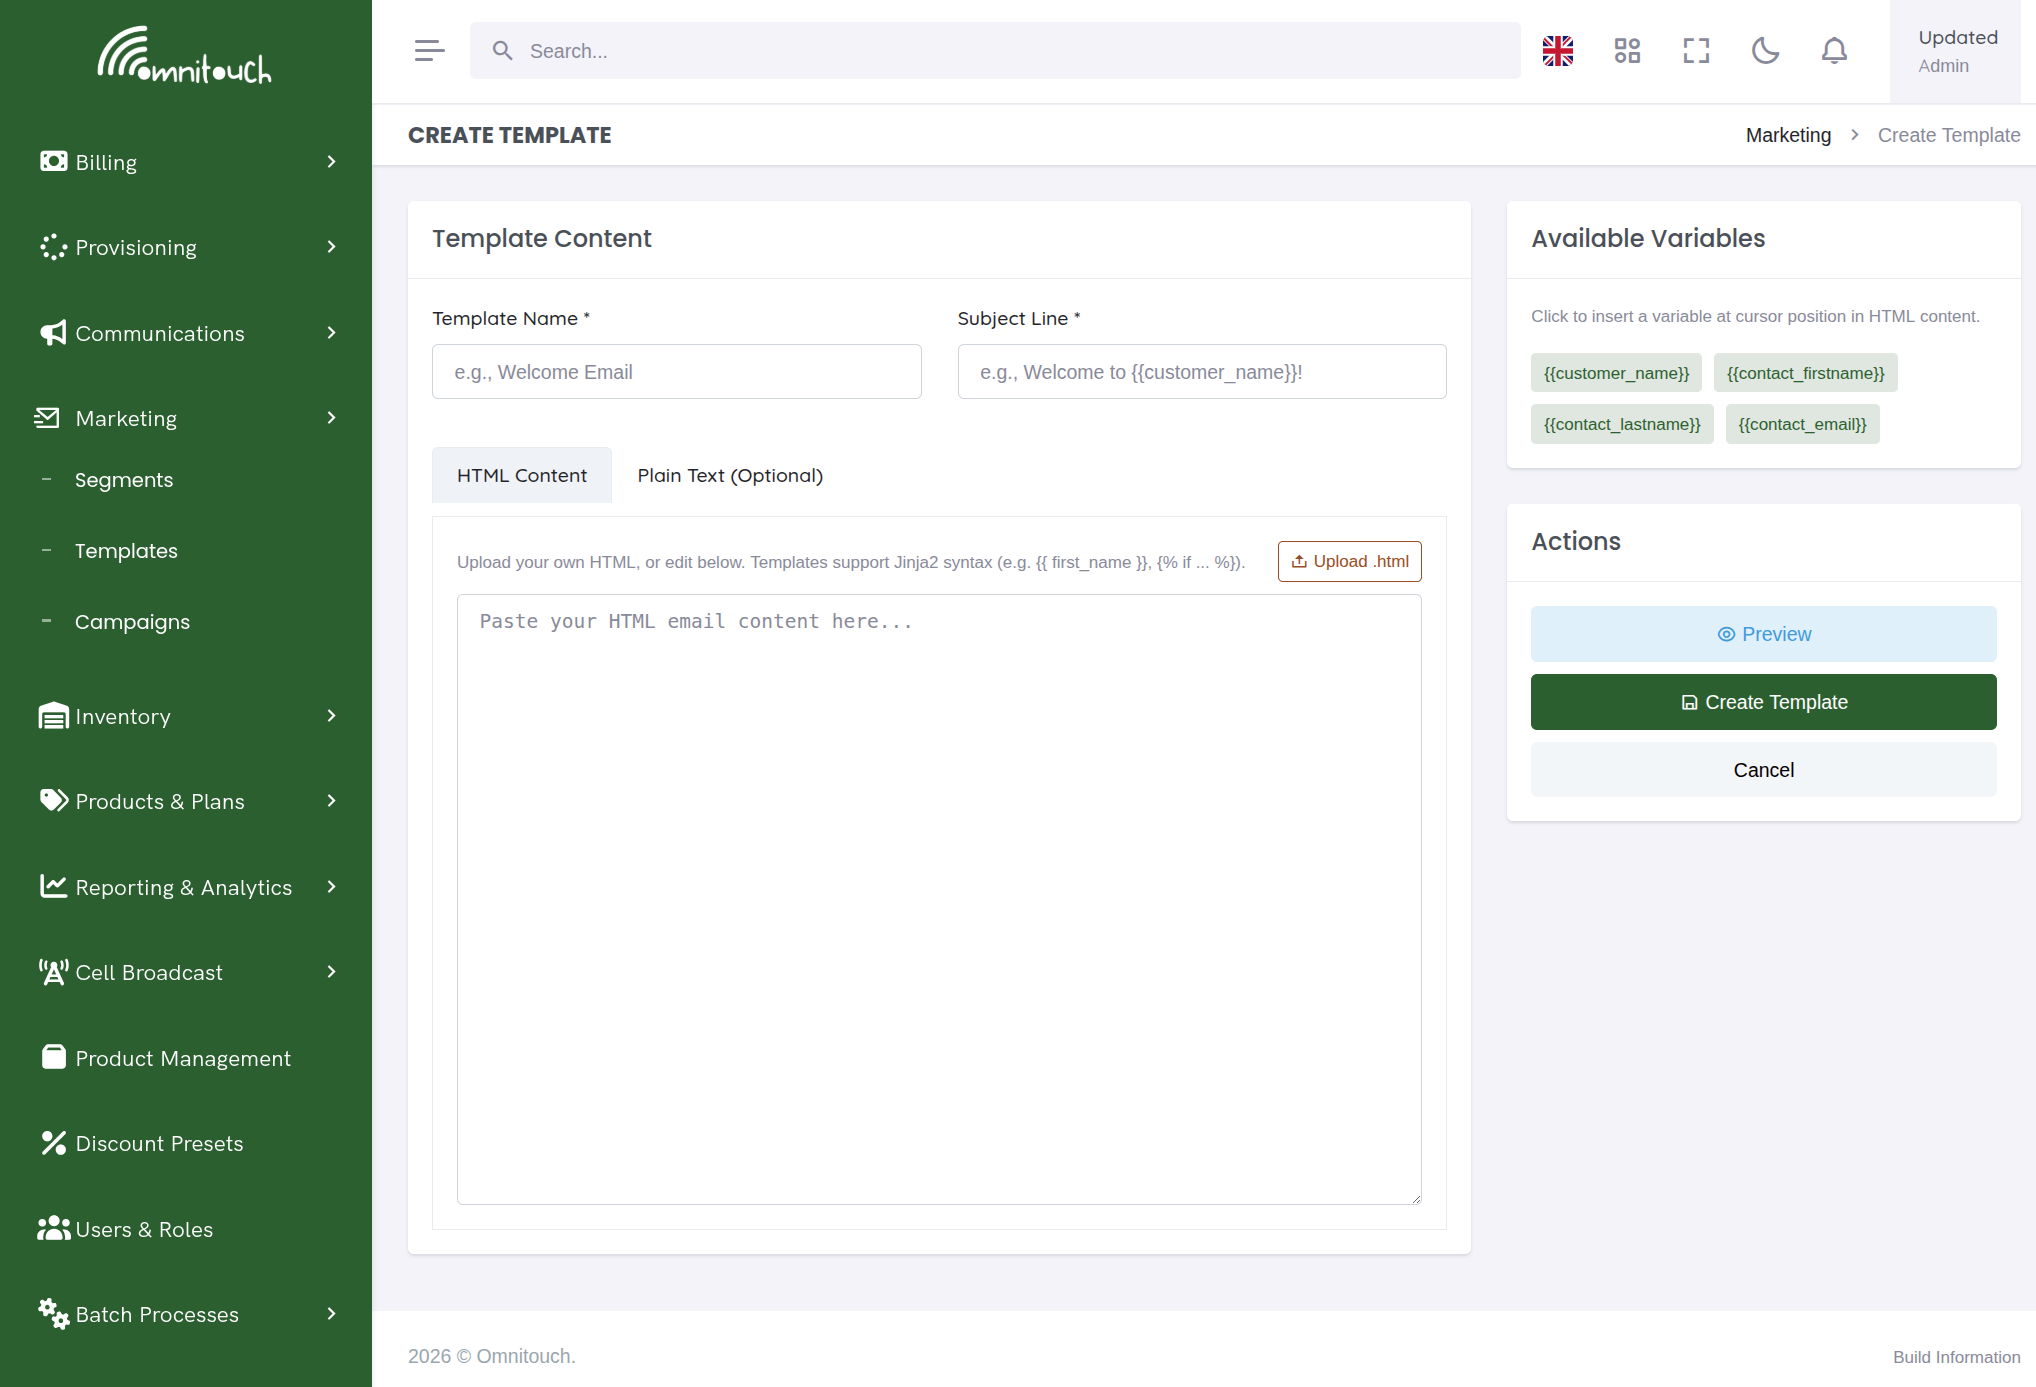Screen dimensions: 2036x1387
Task: Open the Campaigns submenu item
Action: click(132, 622)
